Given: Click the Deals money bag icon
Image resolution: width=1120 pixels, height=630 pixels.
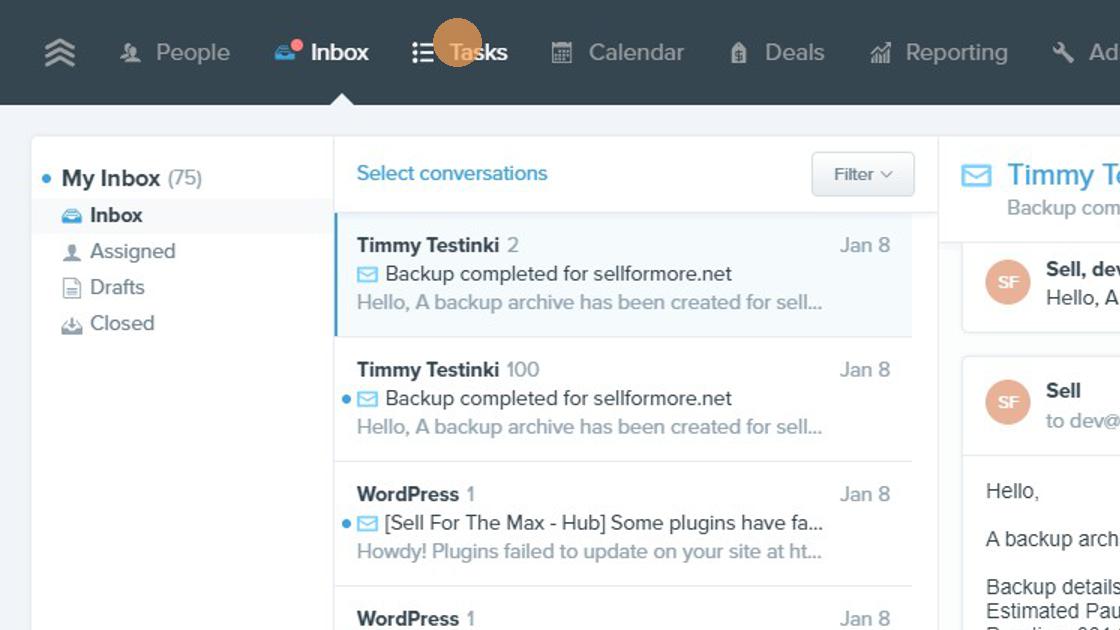Looking at the screenshot, I should tap(739, 52).
